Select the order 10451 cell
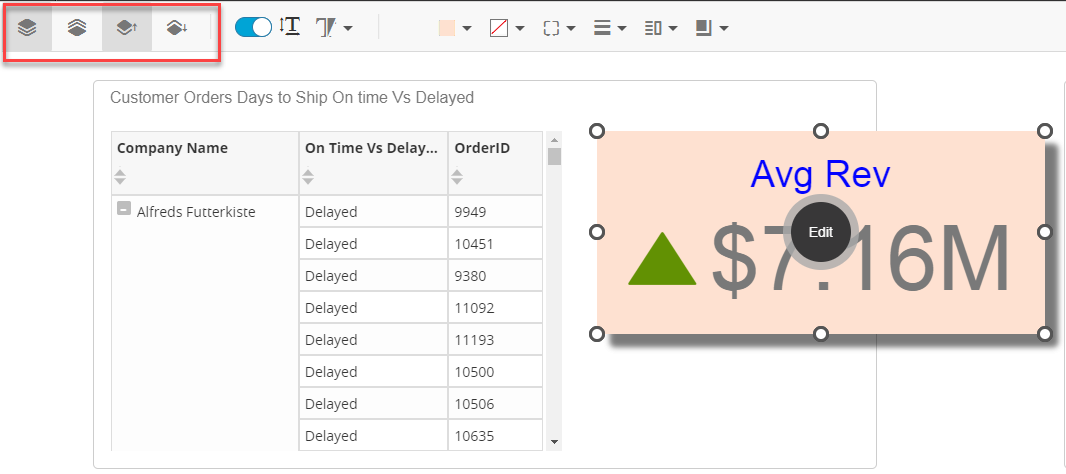Screen dimensions: 1066x474 pyautogui.click(x=494, y=244)
